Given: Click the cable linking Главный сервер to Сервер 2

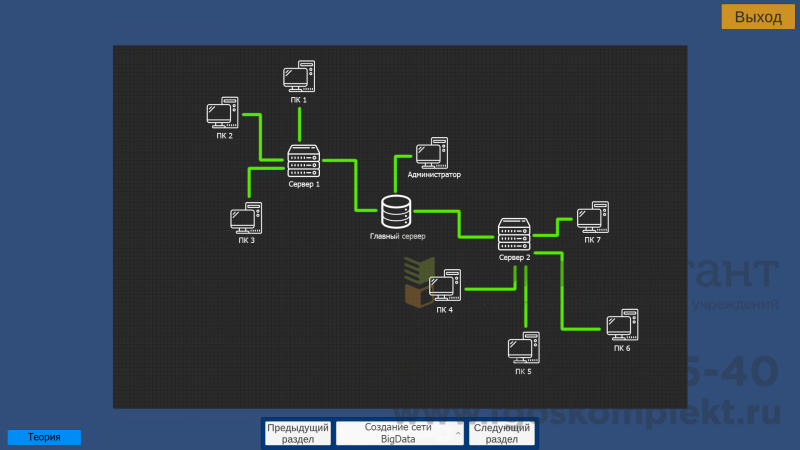Looking at the screenshot, I should pos(459,224).
